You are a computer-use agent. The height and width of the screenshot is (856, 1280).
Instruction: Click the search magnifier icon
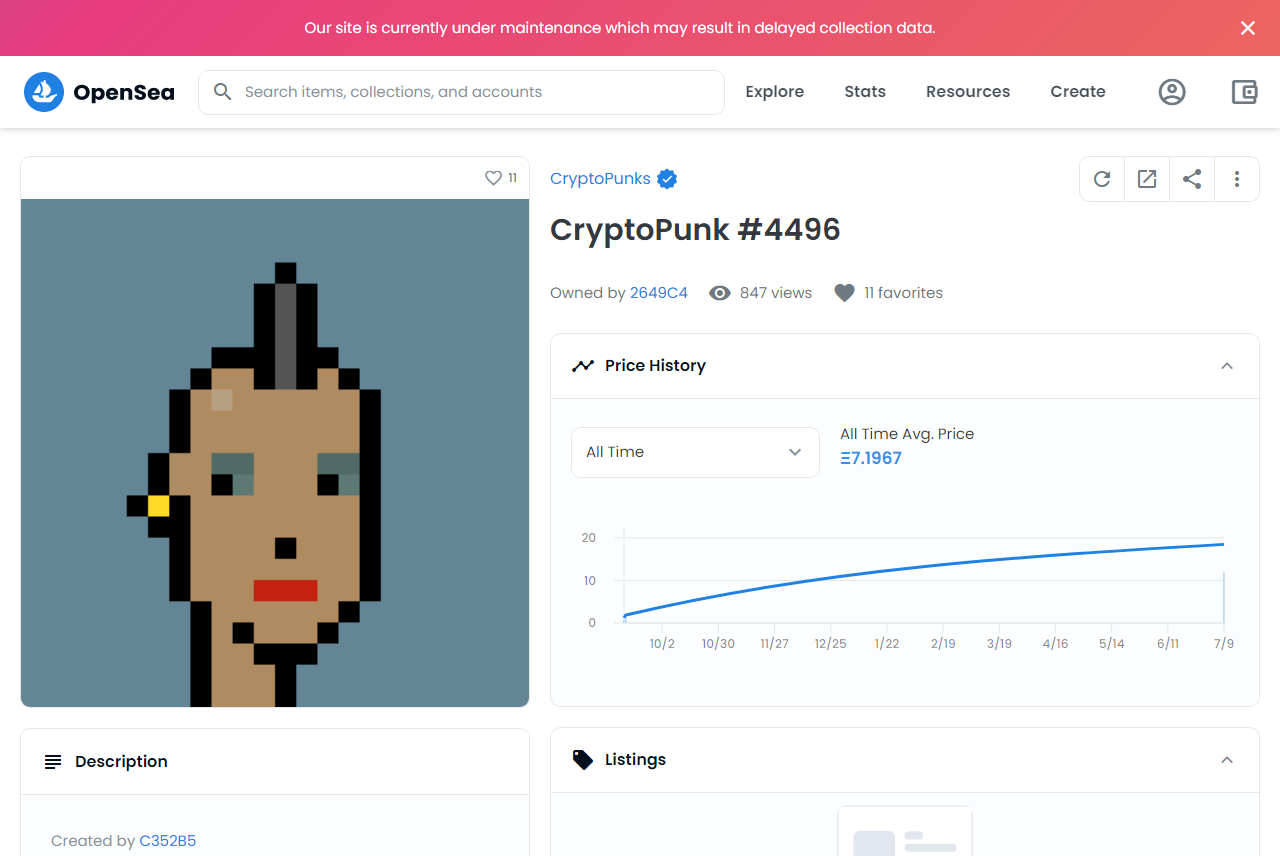pos(223,92)
